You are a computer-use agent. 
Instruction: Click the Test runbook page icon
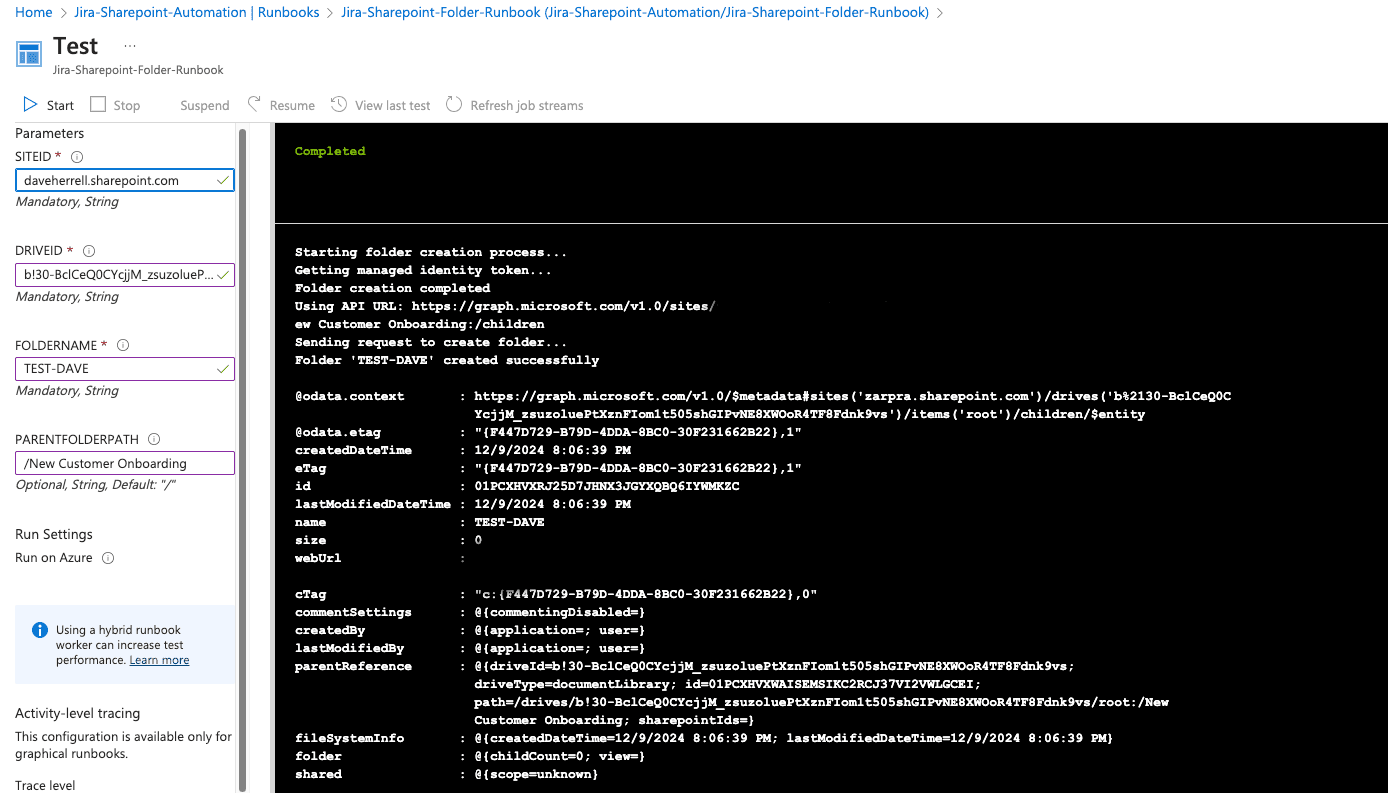click(29, 54)
